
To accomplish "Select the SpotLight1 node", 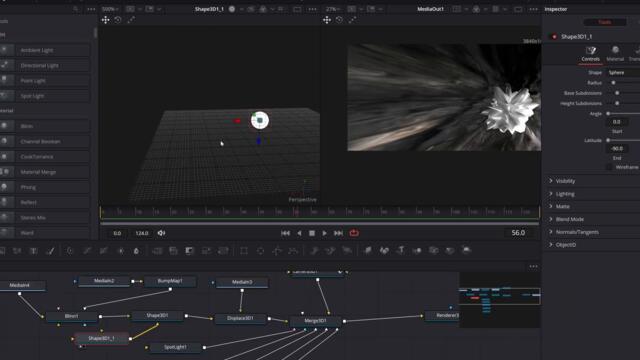I will pyautogui.click(x=176, y=347).
